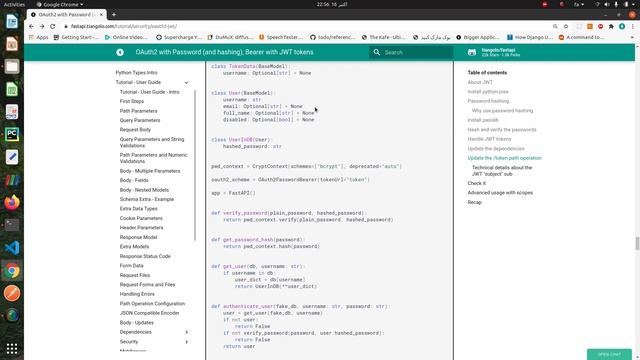This screenshot has height=360, width=640.
Task: Open Request Body tutorial page
Action: click(135, 130)
